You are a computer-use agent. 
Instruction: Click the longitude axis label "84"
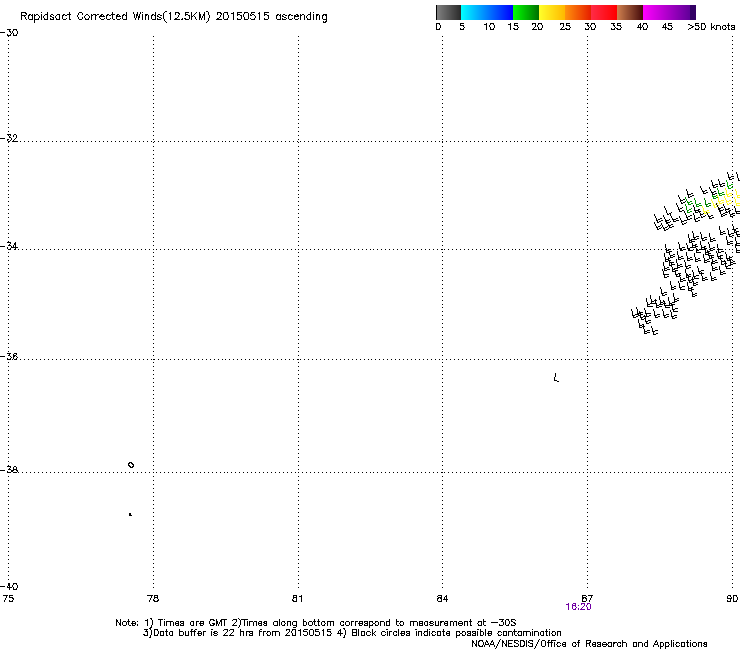coord(442,599)
